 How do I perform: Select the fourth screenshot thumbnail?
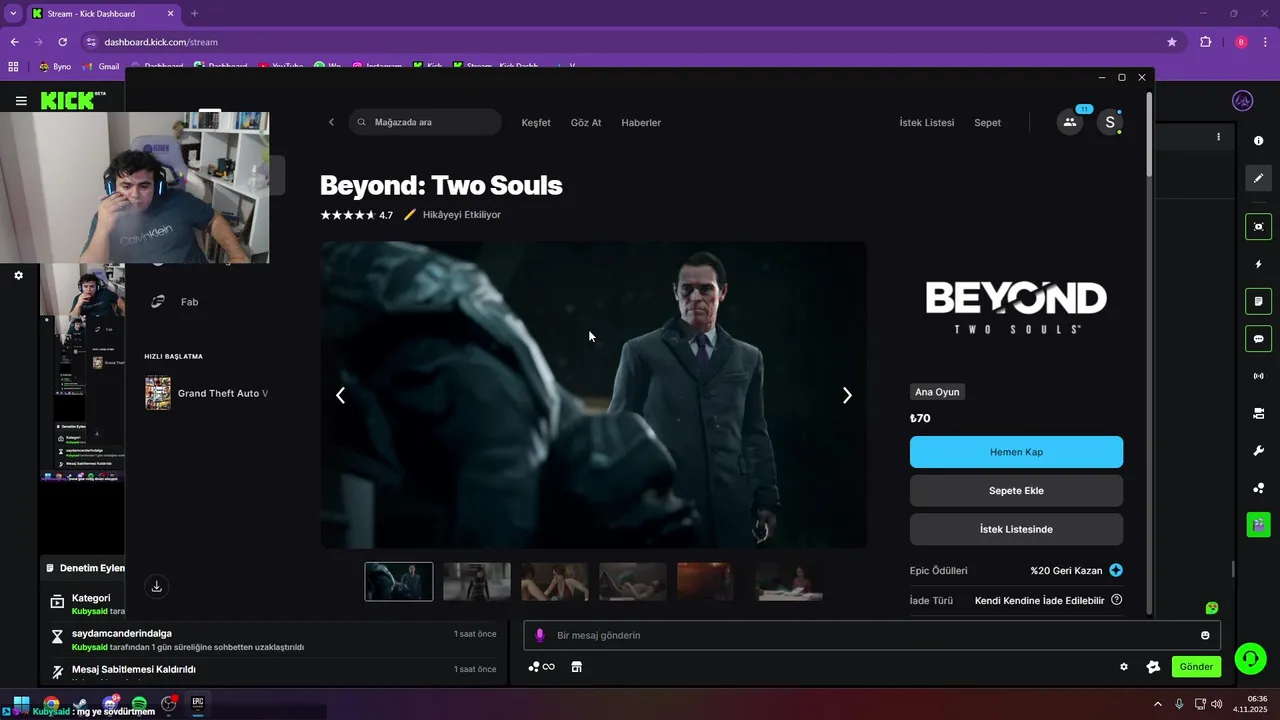633,581
